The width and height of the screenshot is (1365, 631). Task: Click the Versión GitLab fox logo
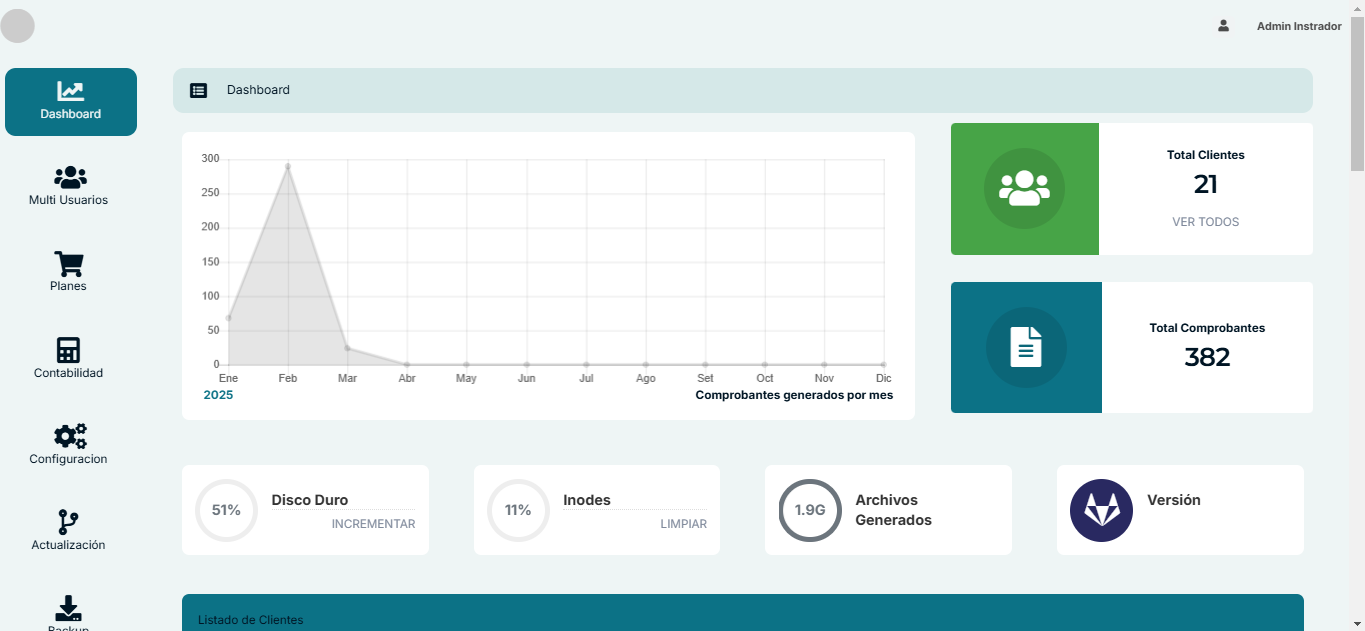[1101, 510]
